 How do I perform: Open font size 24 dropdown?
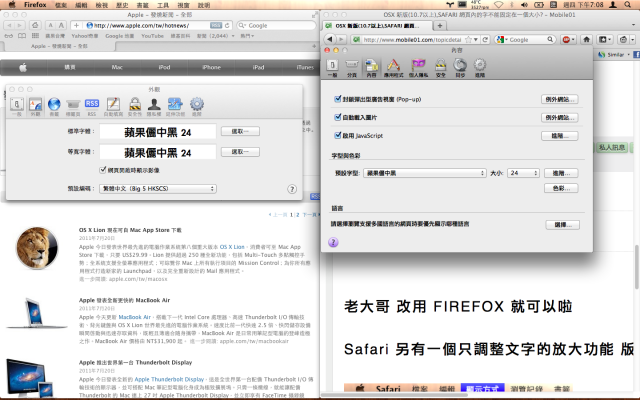coord(523,173)
